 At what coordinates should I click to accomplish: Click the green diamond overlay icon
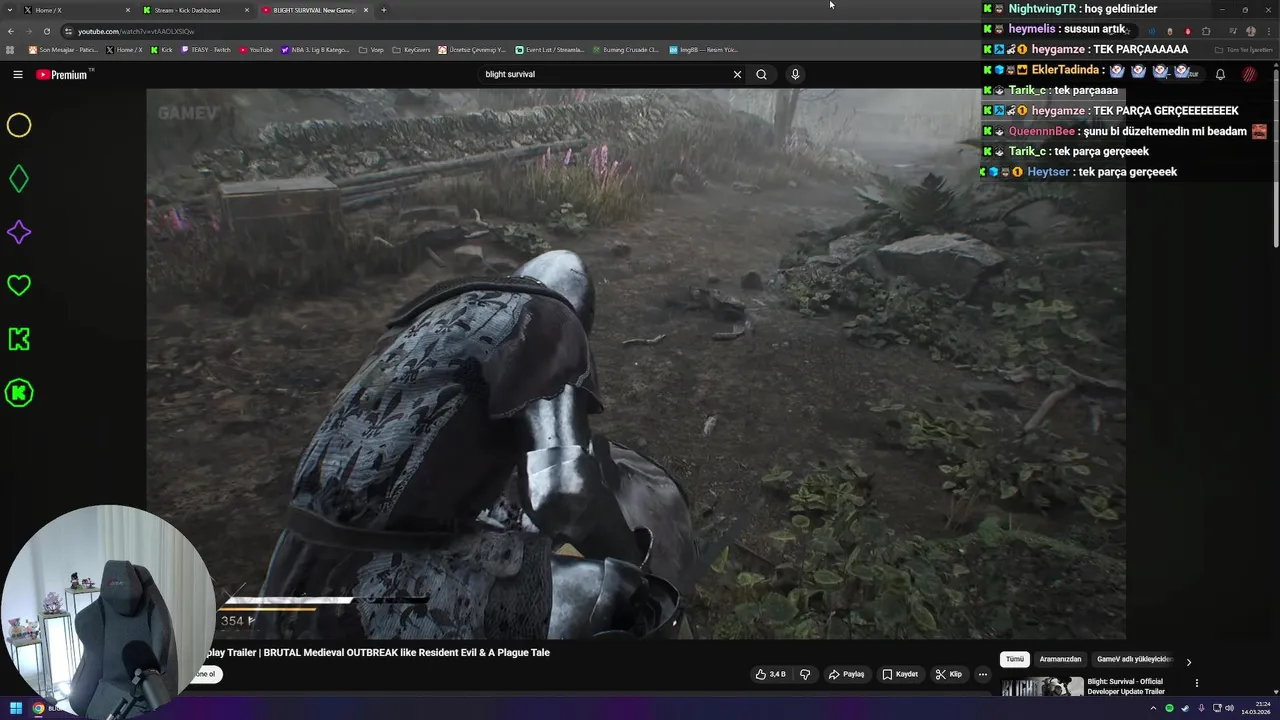click(x=19, y=179)
